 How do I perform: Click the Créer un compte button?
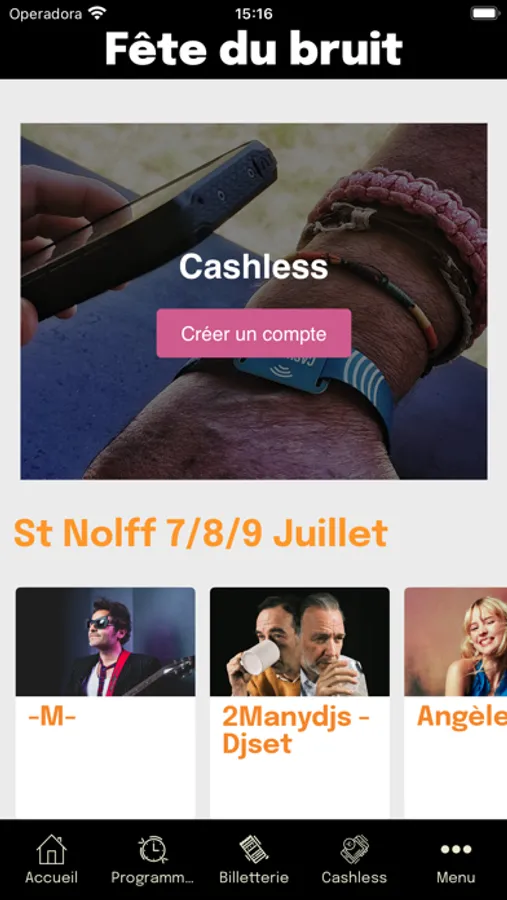(x=254, y=333)
